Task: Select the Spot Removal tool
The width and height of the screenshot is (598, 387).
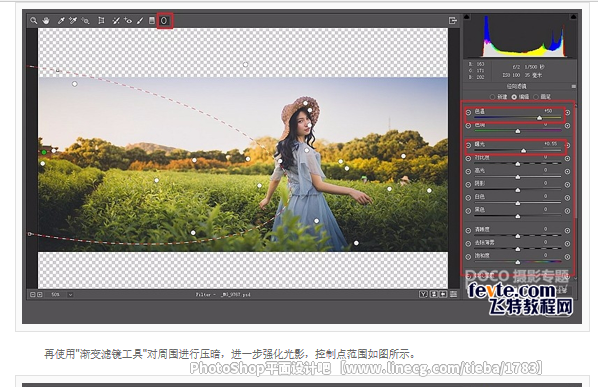Action: click(x=116, y=21)
